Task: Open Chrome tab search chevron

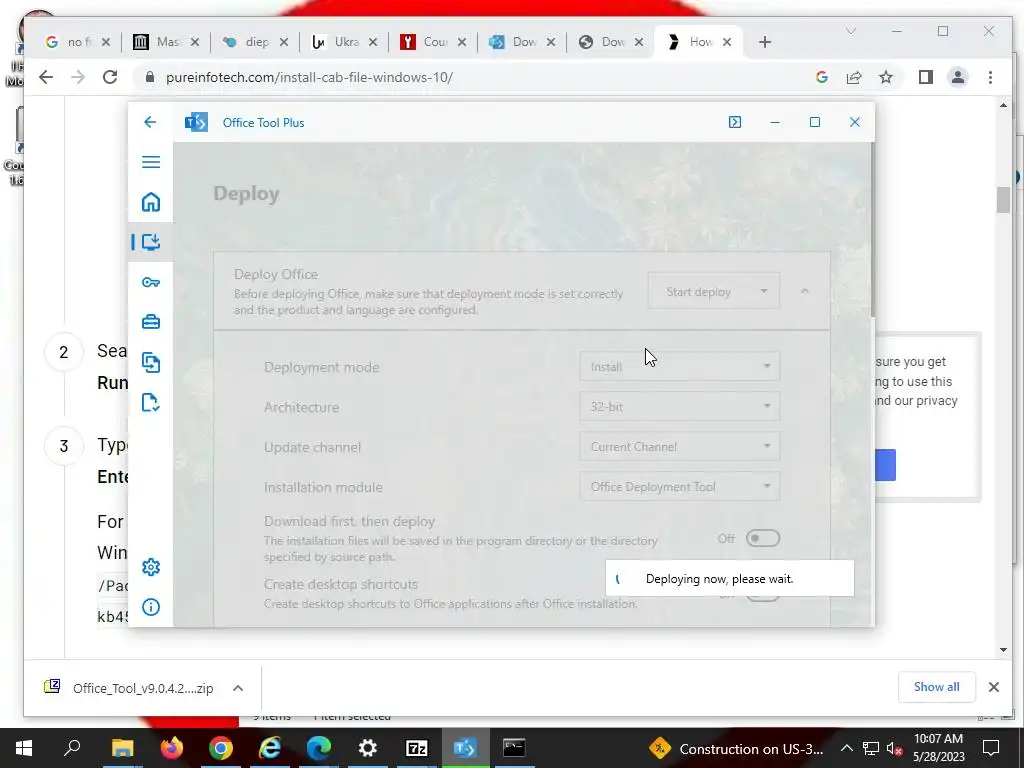Action: click(850, 31)
